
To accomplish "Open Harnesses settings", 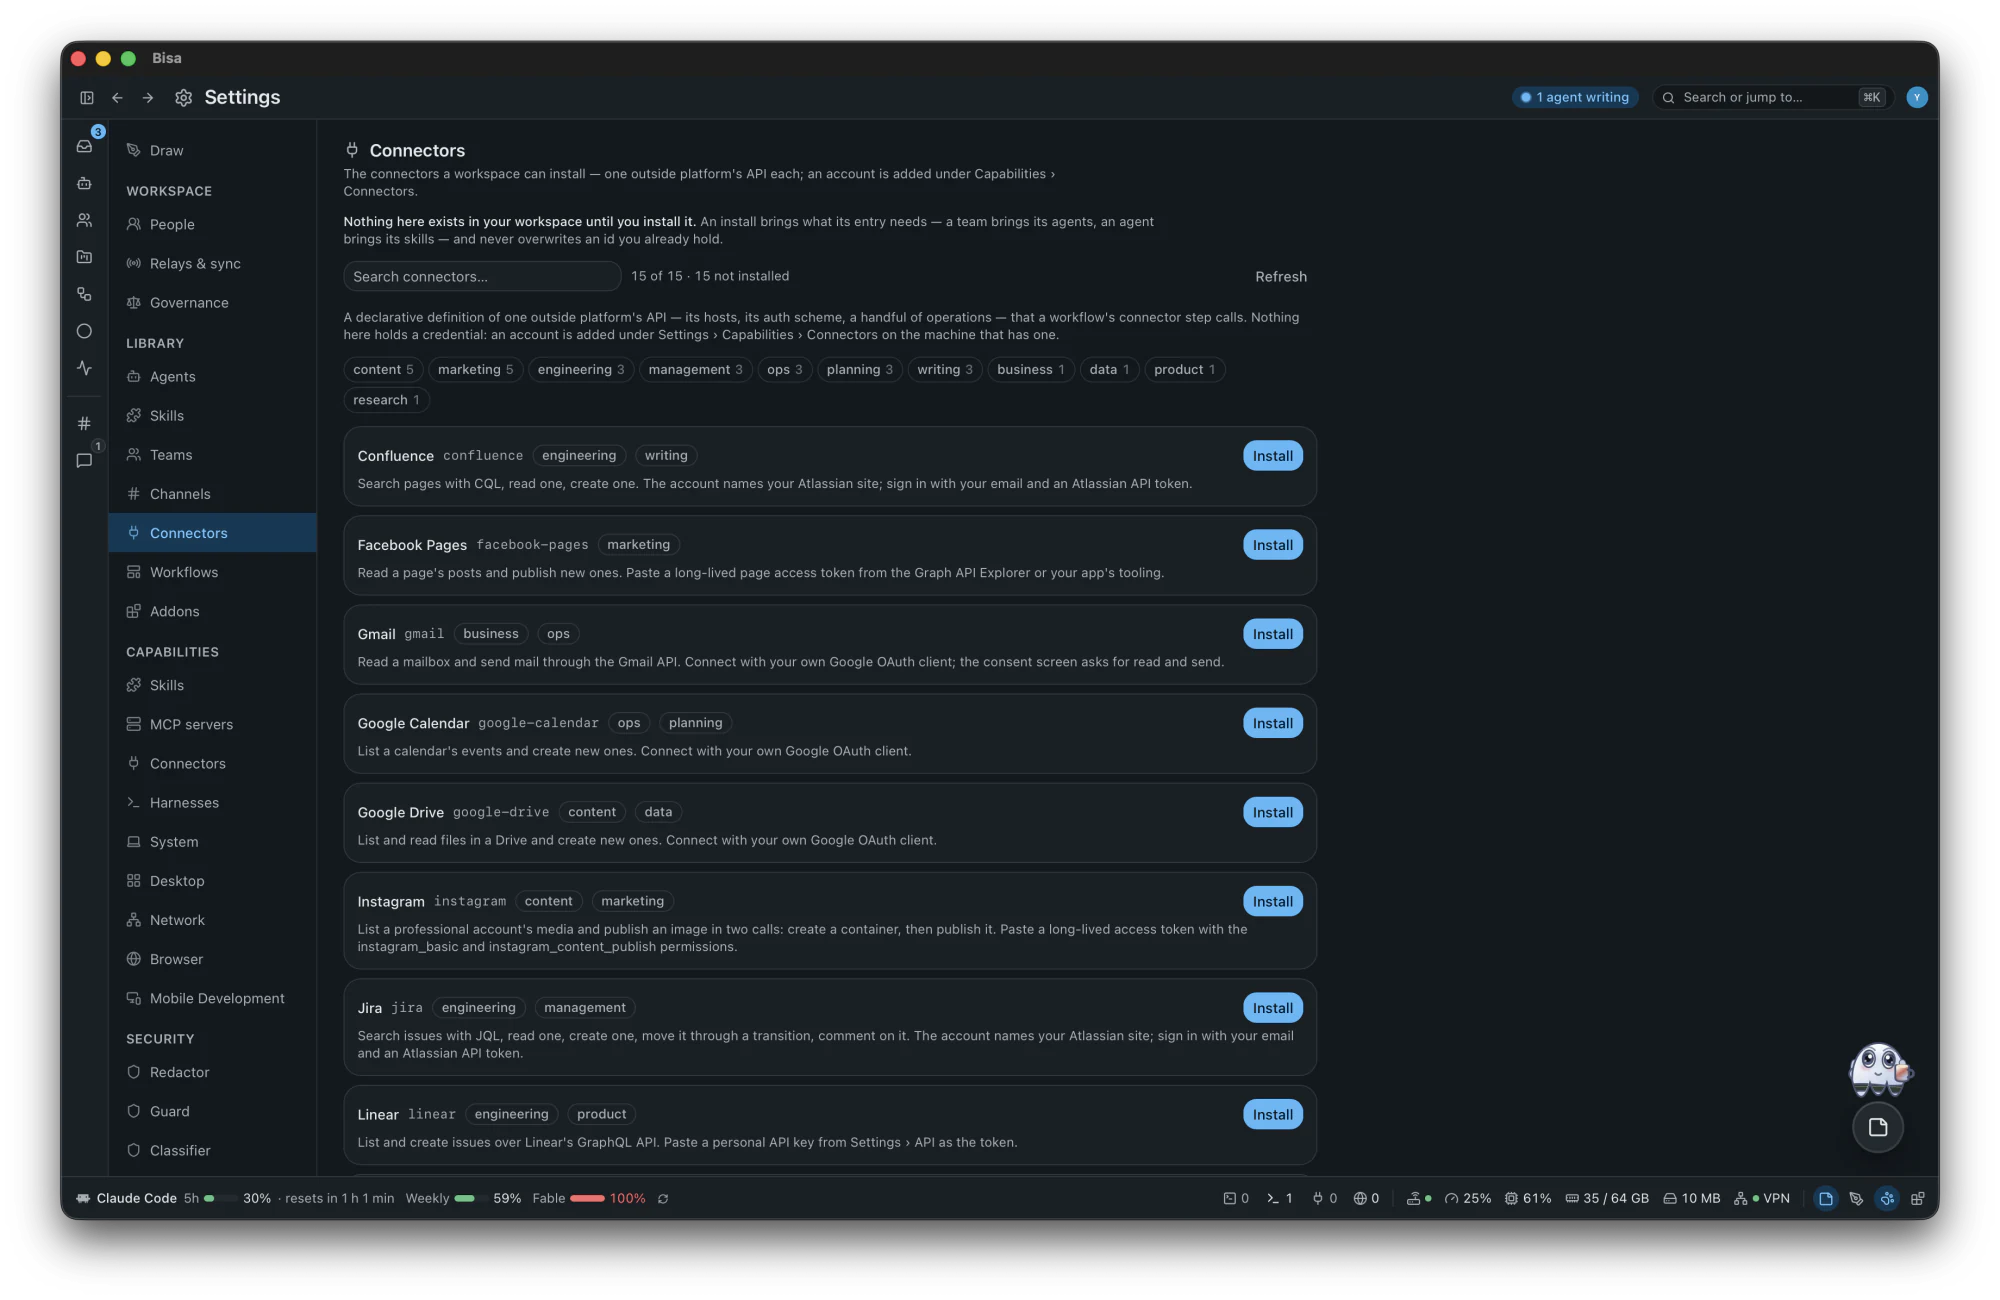I will coord(212,802).
